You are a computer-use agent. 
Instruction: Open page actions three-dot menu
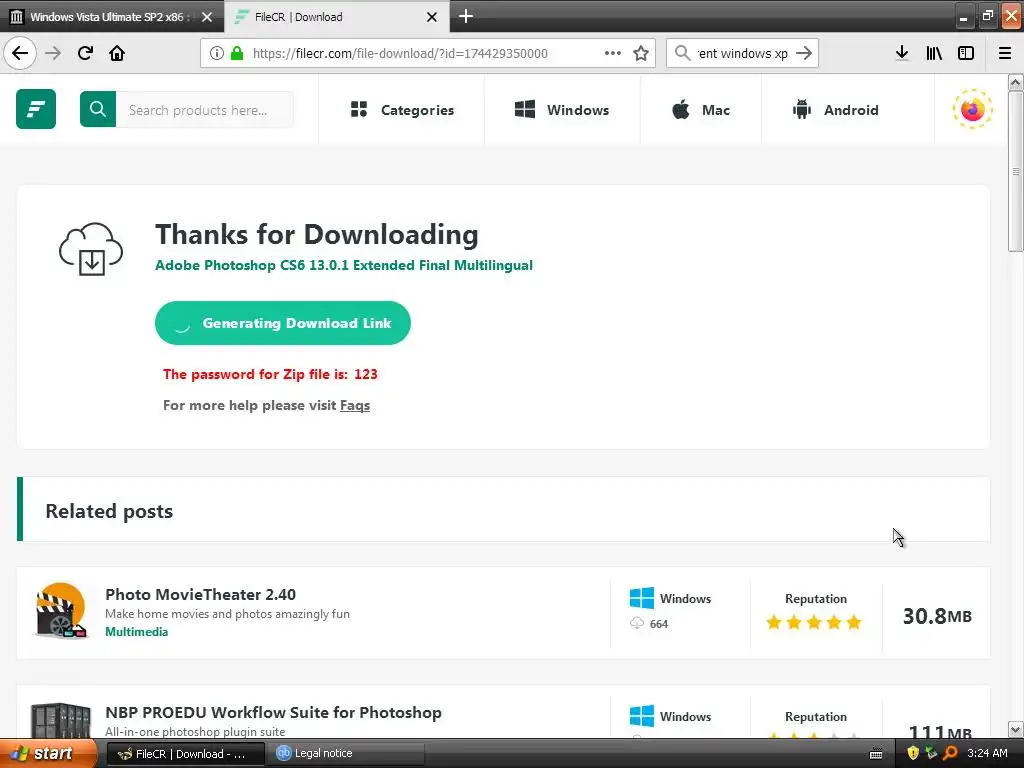[x=613, y=53]
